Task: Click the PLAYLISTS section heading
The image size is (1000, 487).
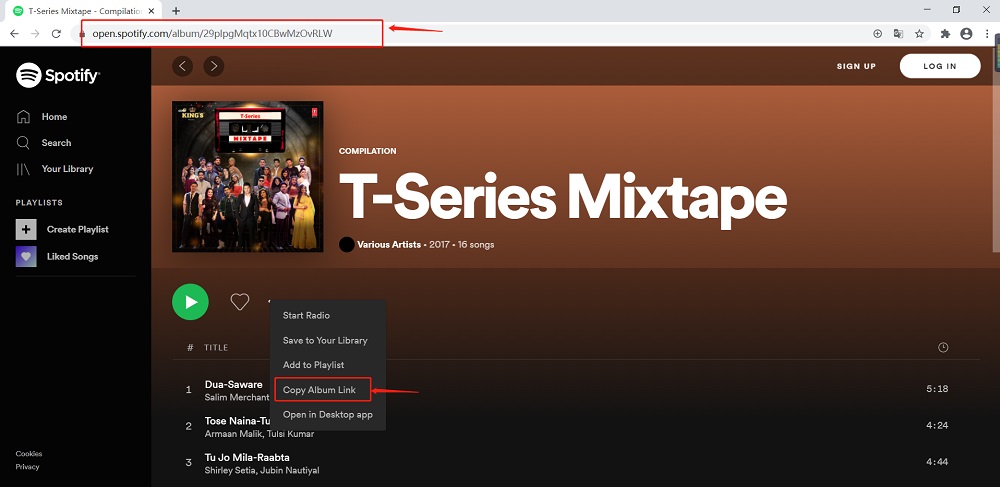Action: click(39, 203)
